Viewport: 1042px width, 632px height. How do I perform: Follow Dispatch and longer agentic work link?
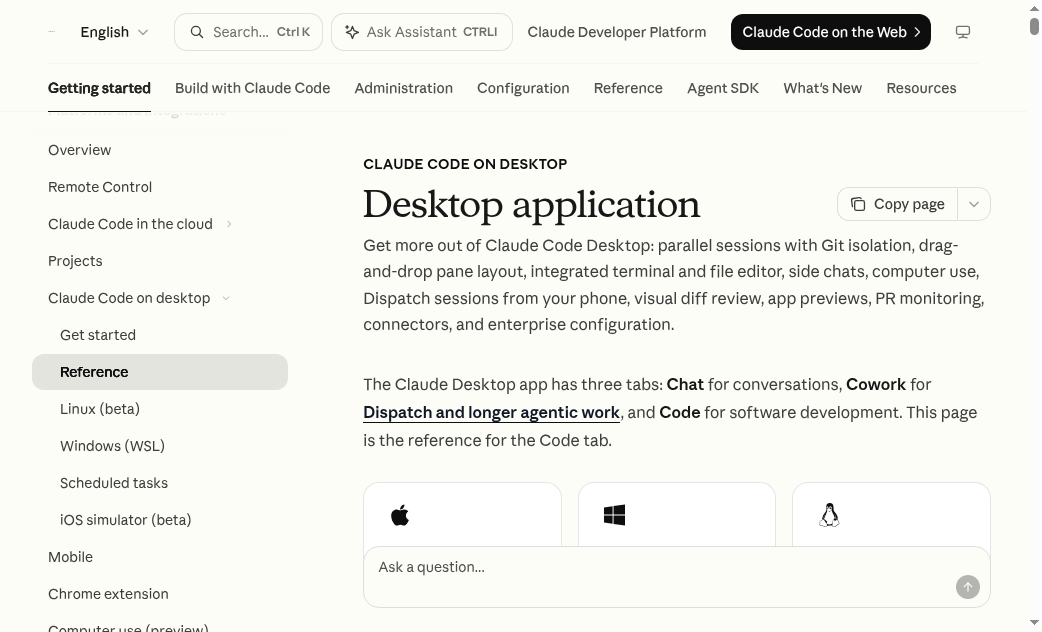tap(491, 413)
